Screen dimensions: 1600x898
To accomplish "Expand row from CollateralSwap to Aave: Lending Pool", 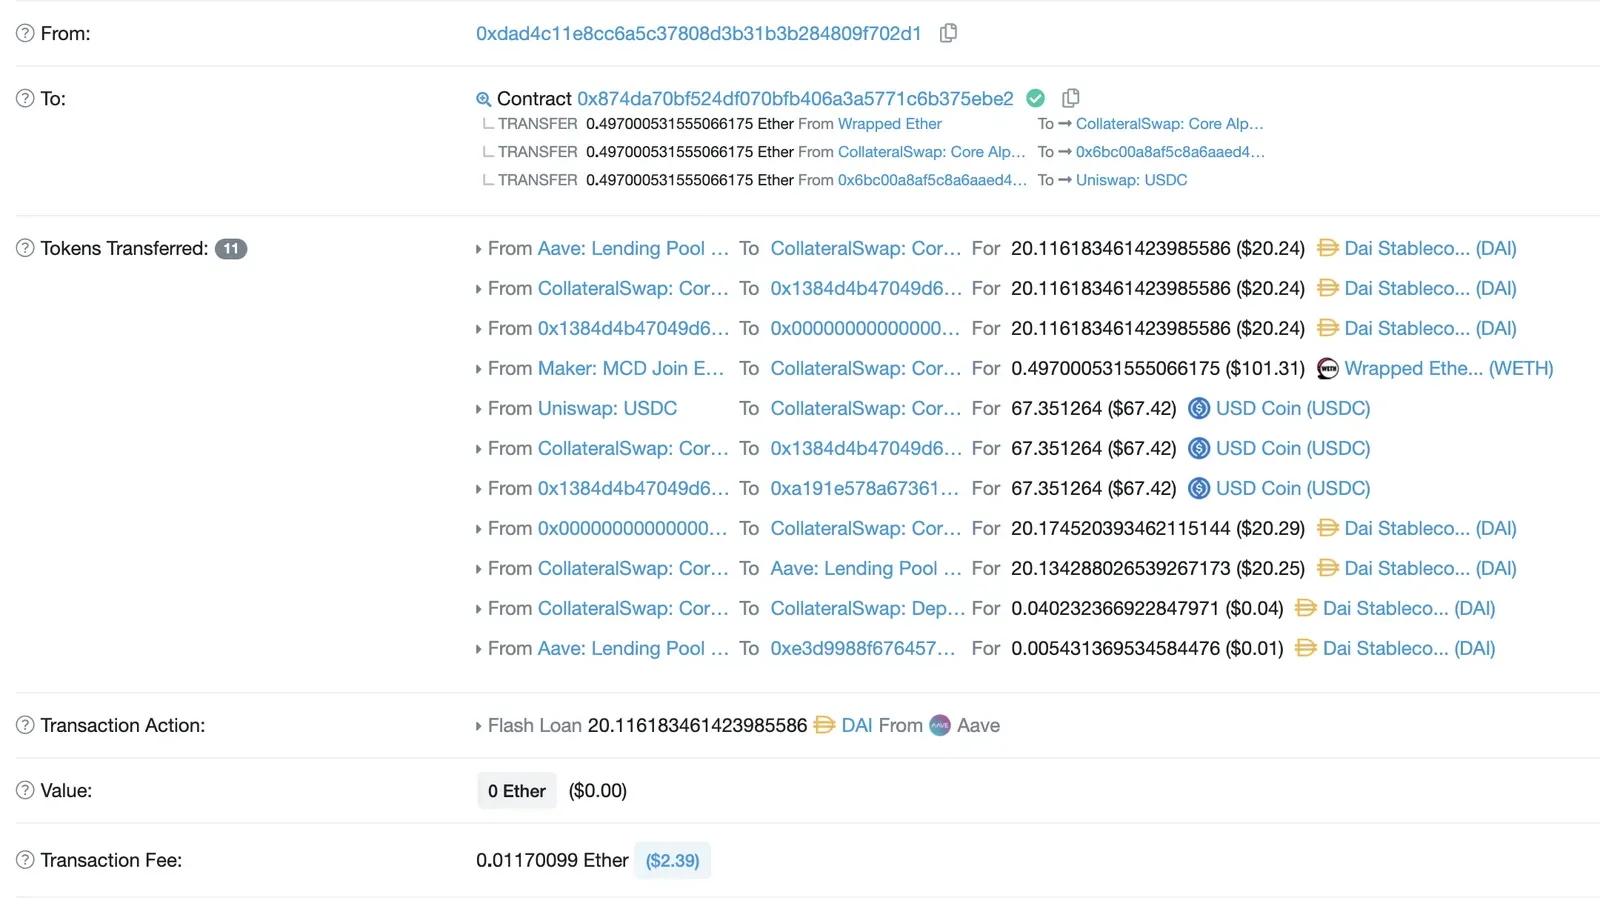I will (x=478, y=569).
